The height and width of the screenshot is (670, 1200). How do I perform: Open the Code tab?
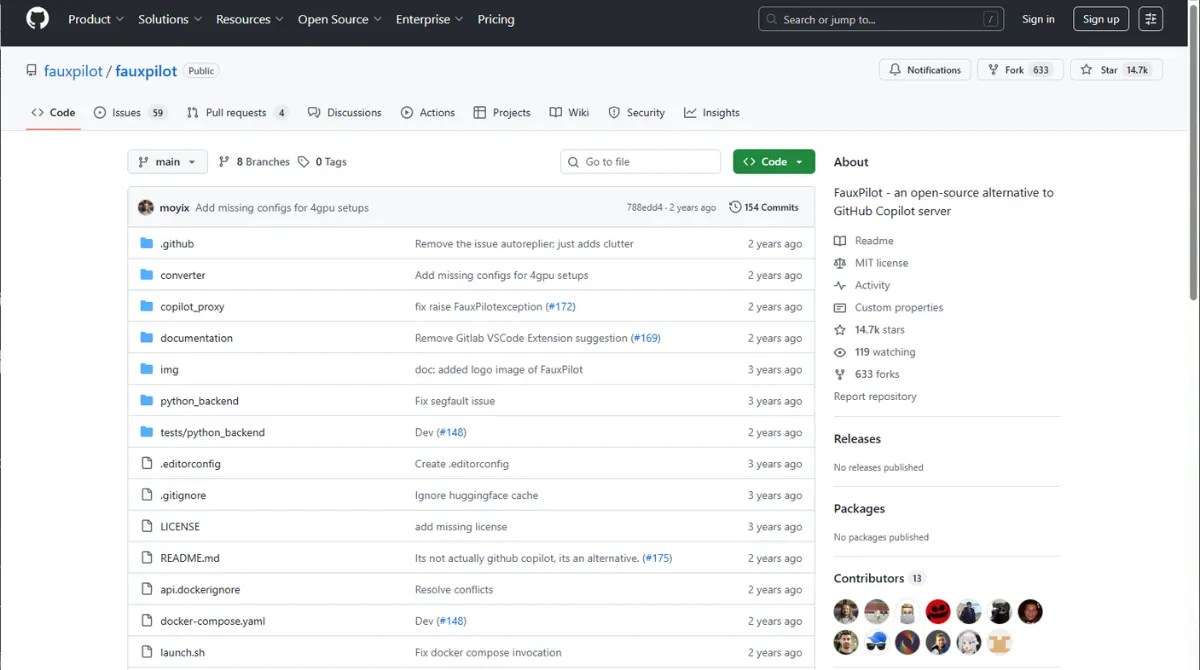coord(53,113)
